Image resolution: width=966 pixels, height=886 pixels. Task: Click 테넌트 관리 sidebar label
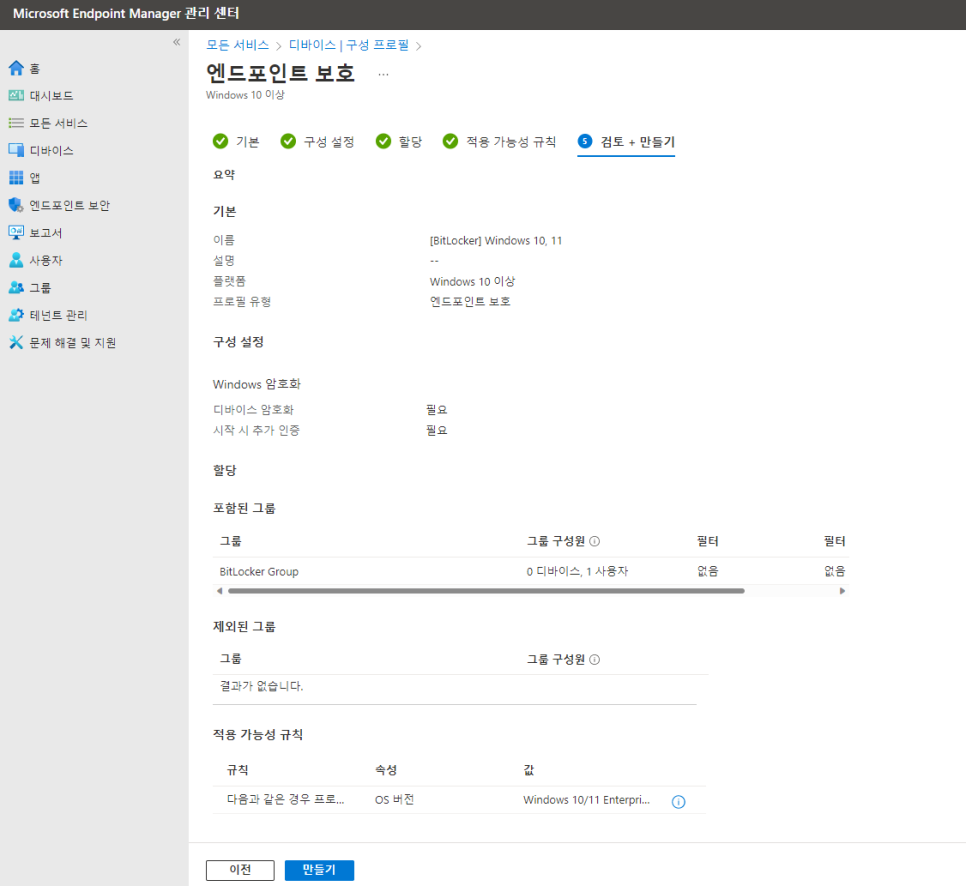click(x=59, y=315)
